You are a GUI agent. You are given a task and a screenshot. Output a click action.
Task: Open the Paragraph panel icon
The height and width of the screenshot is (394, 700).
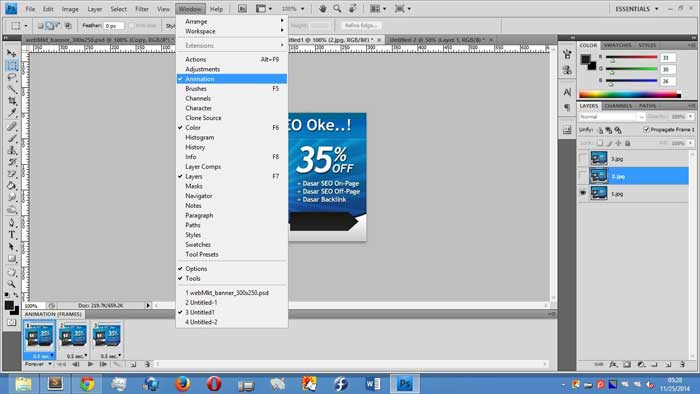[567, 108]
